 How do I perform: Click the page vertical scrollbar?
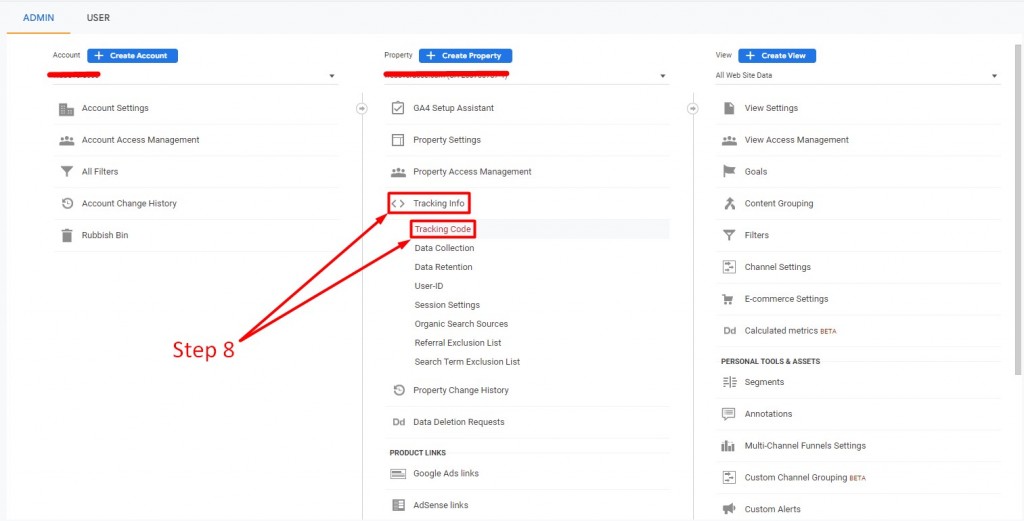[x=1019, y=210]
